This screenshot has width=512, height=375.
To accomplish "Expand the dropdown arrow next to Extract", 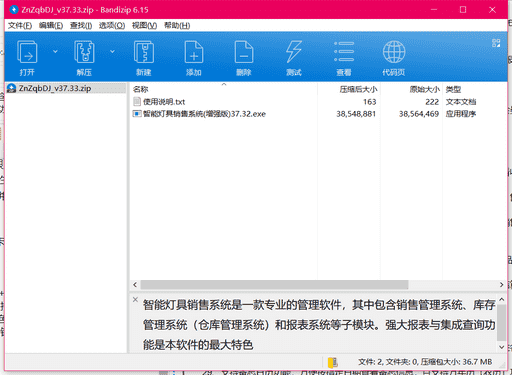I will pos(112,51).
